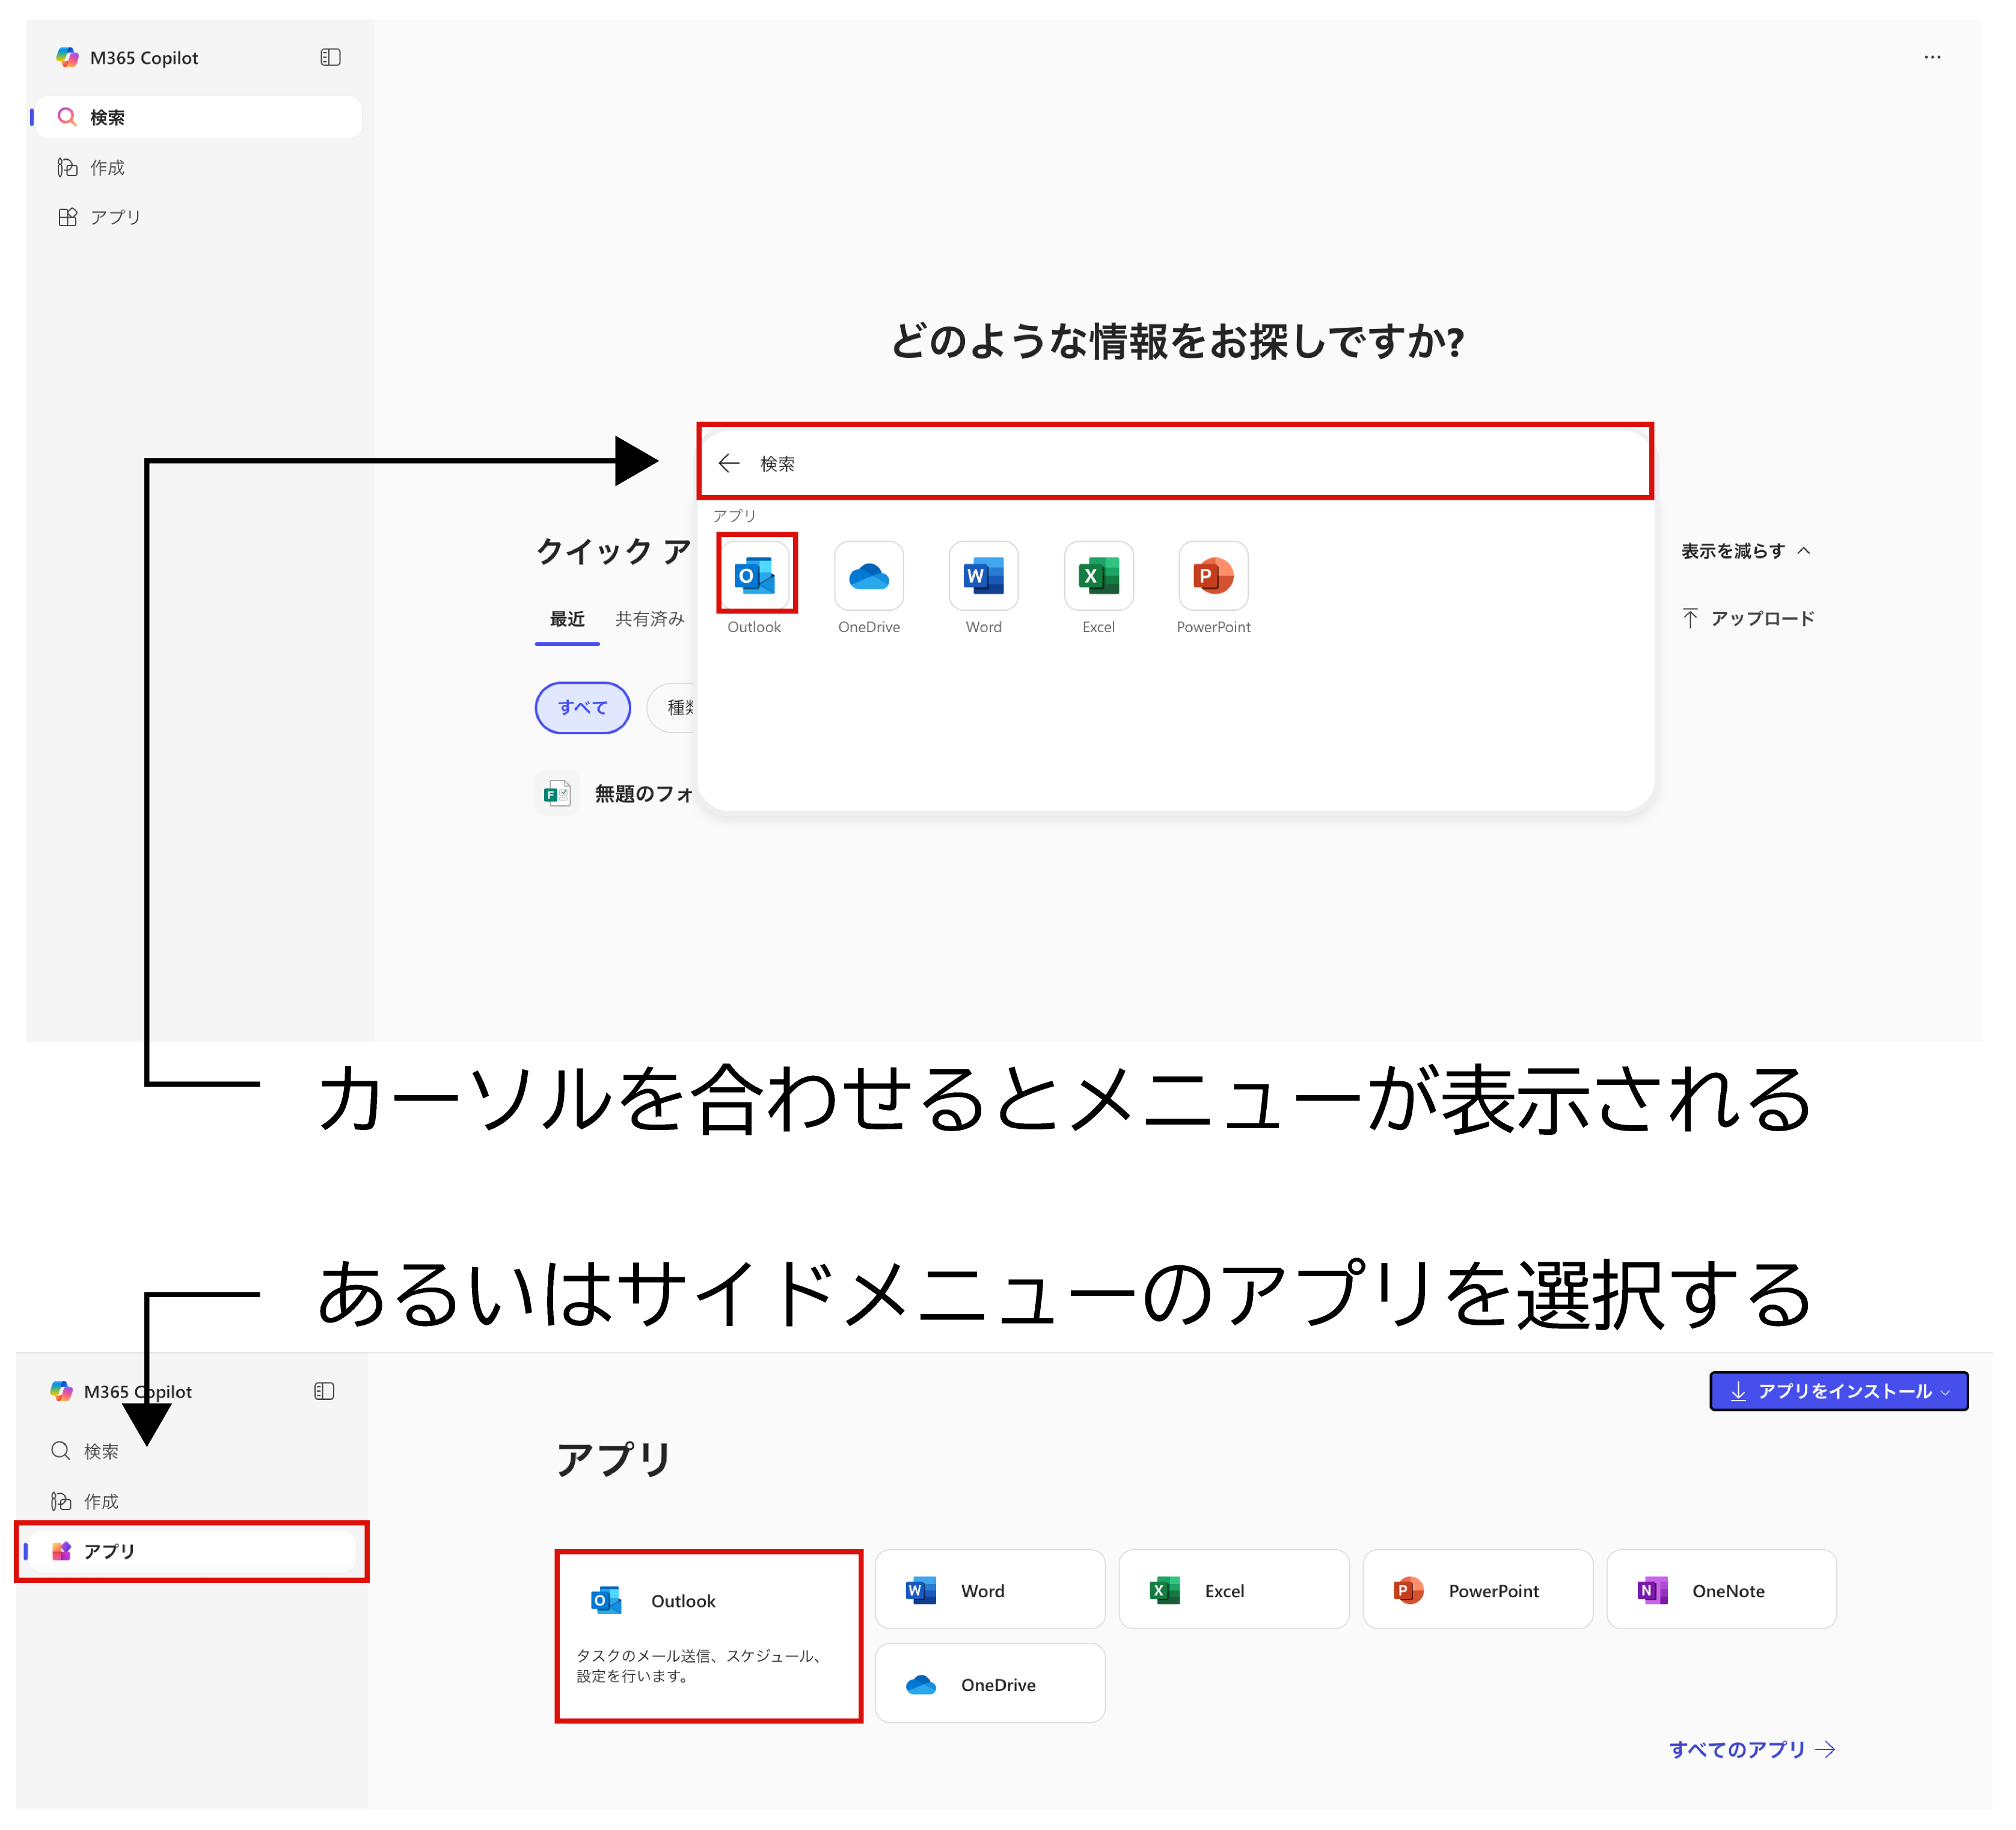Open OneDrive icon in search dropdown
Viewport: 2016px width, 1830px height.
[x=869, y=576]
